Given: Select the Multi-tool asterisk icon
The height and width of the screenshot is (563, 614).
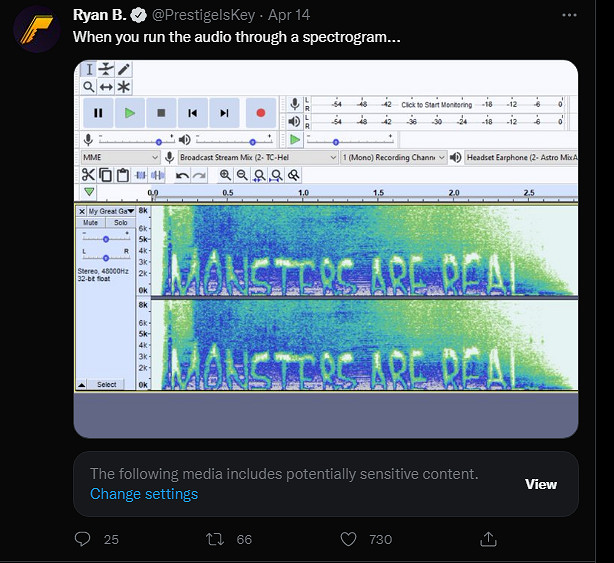Looking at the screenshot, I should 124,87.
